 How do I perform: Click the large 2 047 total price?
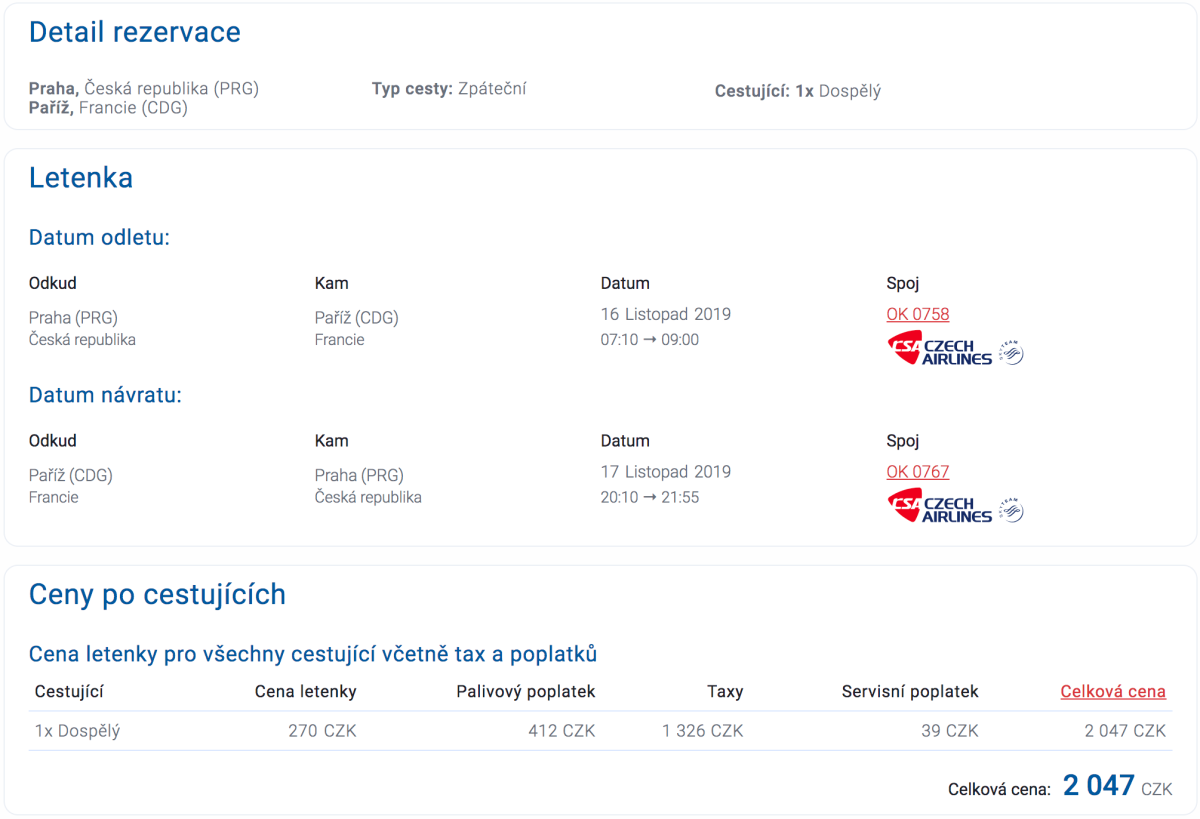(x=1098, y=786)
